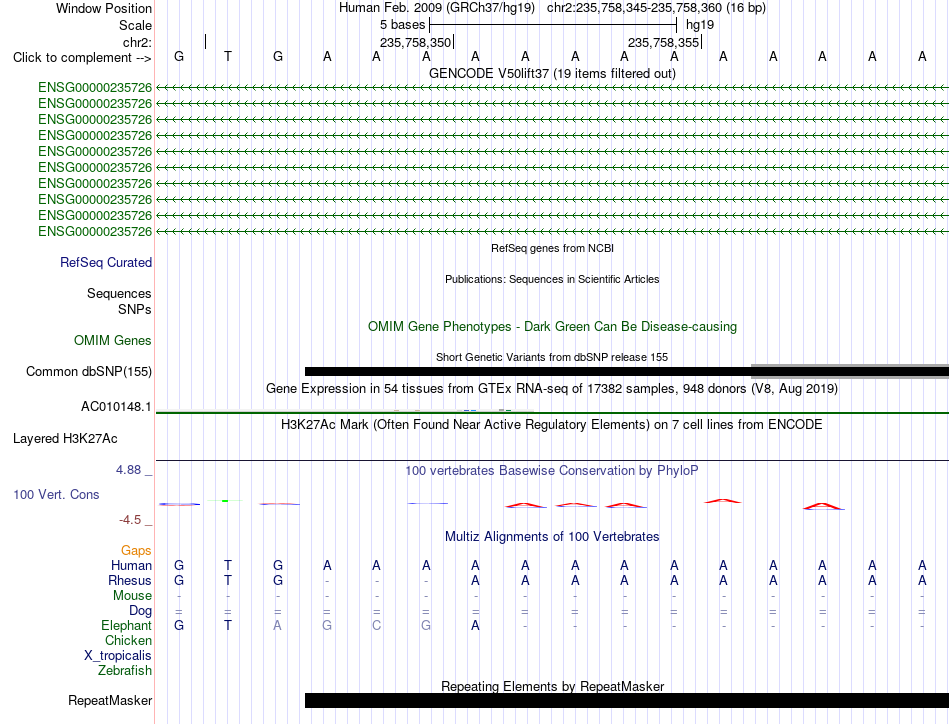Open the AC010148.1 GTEx gene label
The width and height of the screenshot is (950, 724).
(x=116, y=407)
